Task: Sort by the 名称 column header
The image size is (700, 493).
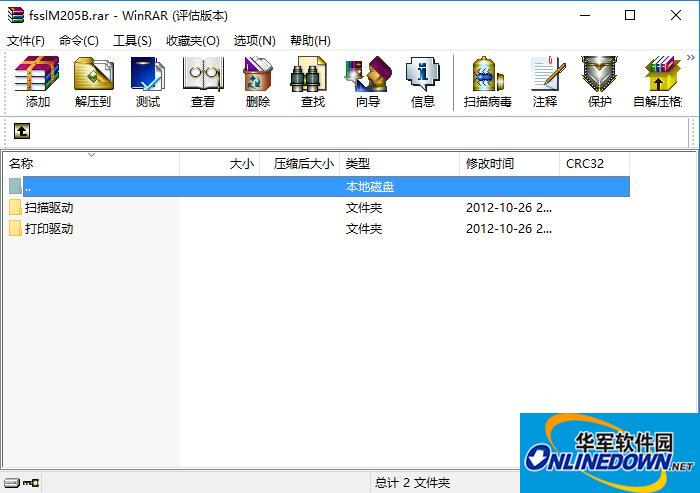Action: coord(91,164)
